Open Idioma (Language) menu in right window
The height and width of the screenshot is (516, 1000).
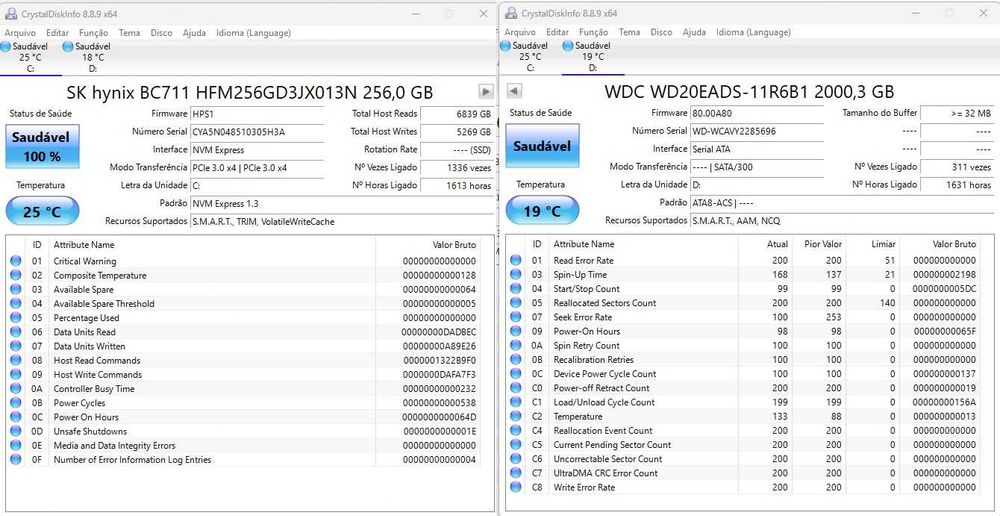pyautogui.click(x=753, y=32)
